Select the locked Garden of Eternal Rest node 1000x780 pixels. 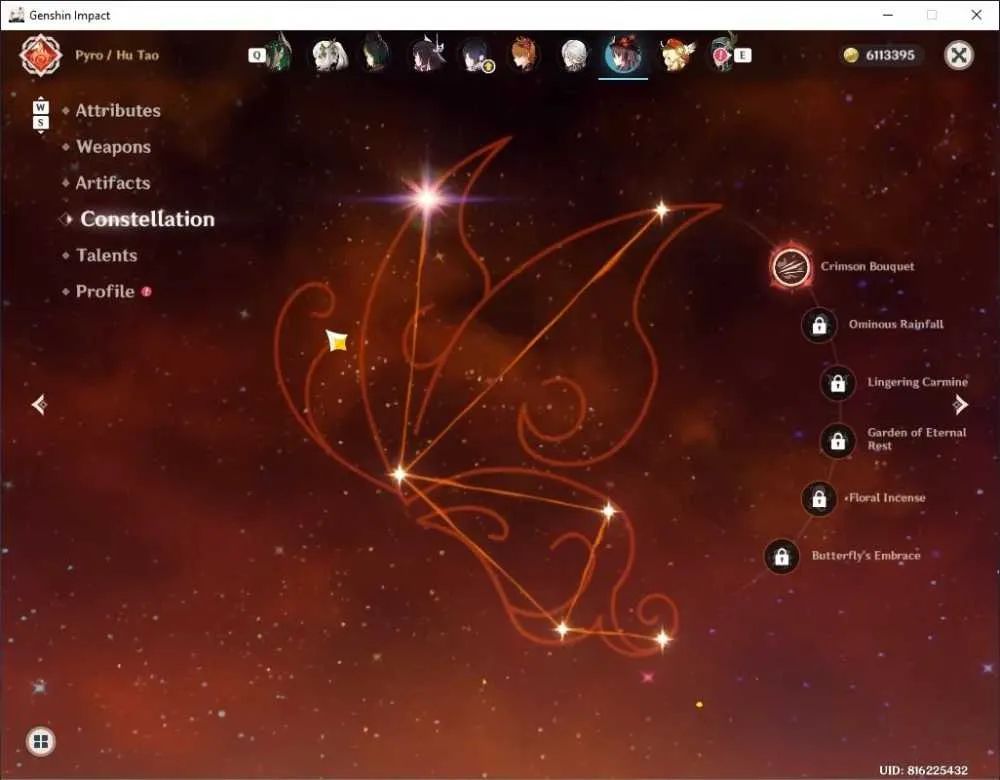837,440
